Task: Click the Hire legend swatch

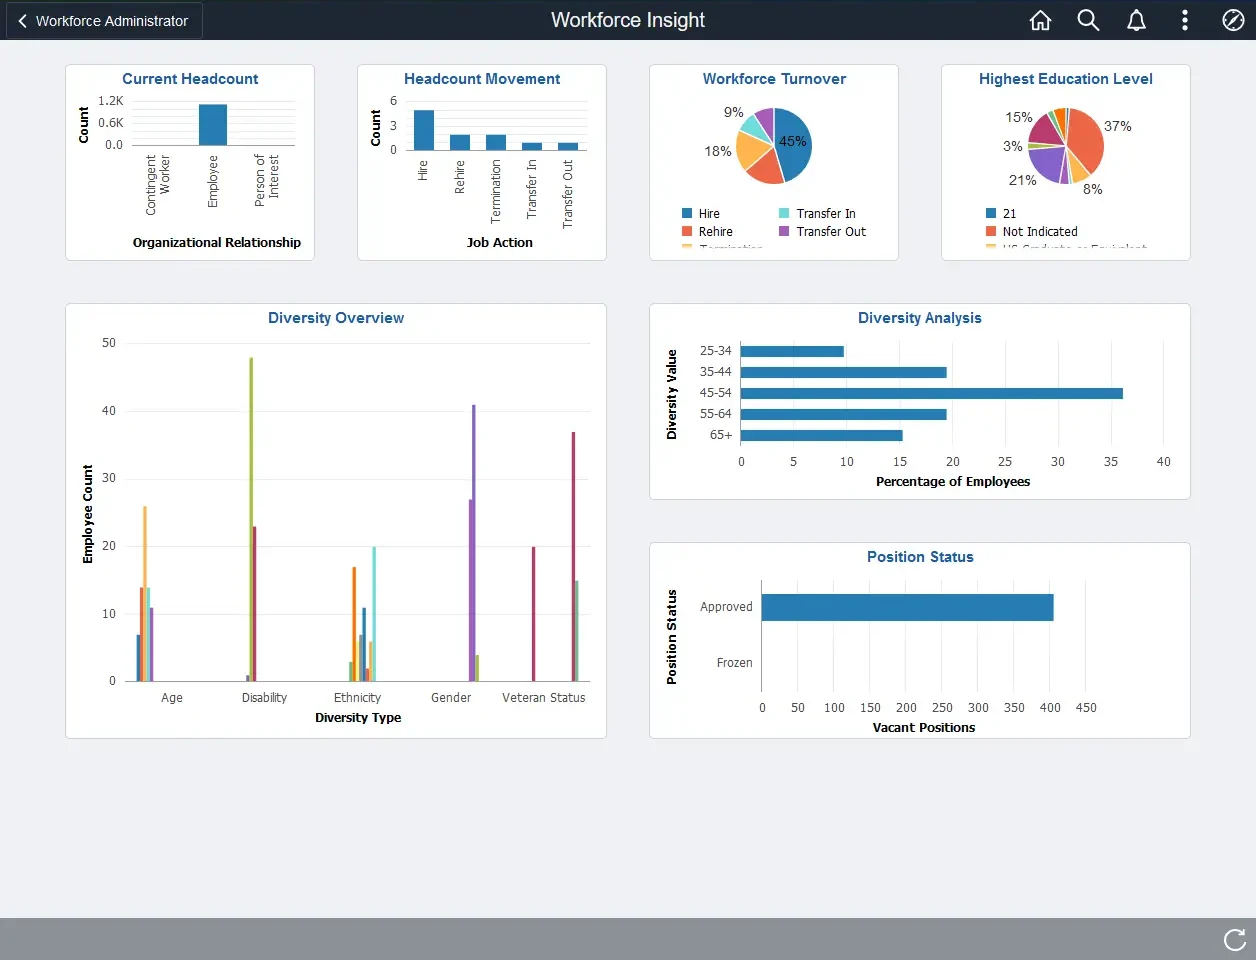Action: [687, 213]
